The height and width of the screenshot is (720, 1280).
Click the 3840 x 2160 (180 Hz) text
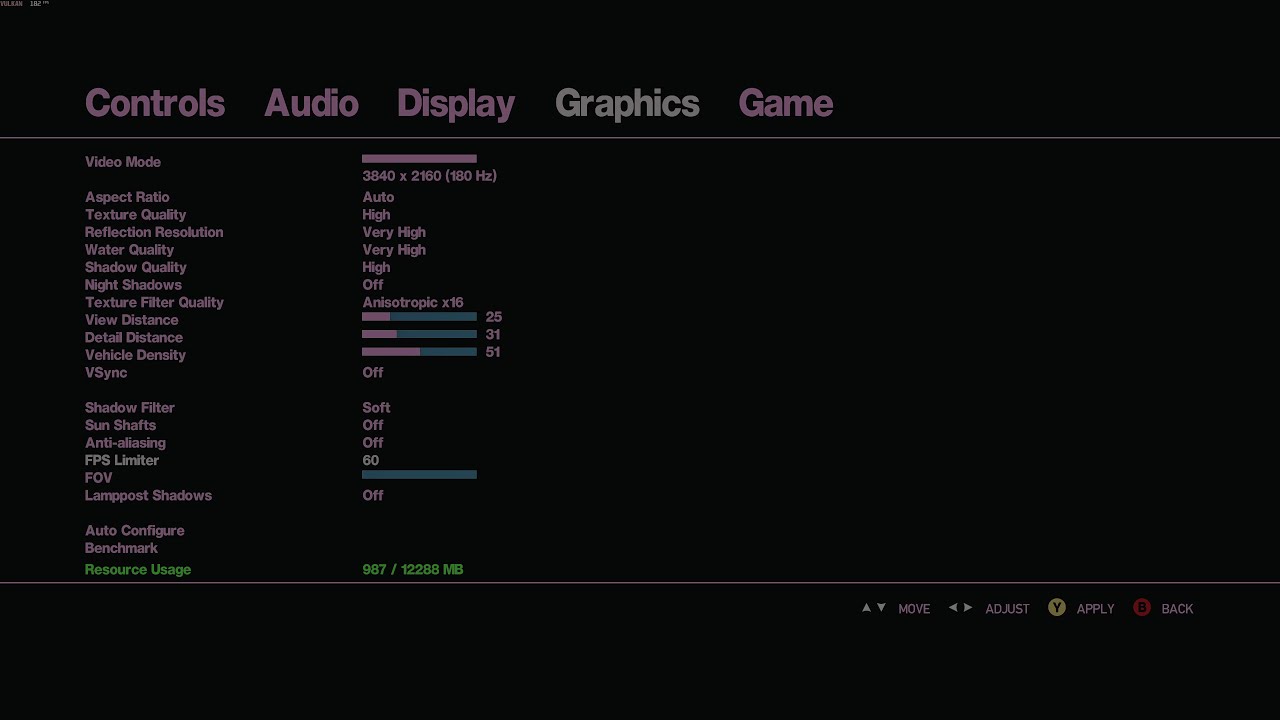point(430,176)
